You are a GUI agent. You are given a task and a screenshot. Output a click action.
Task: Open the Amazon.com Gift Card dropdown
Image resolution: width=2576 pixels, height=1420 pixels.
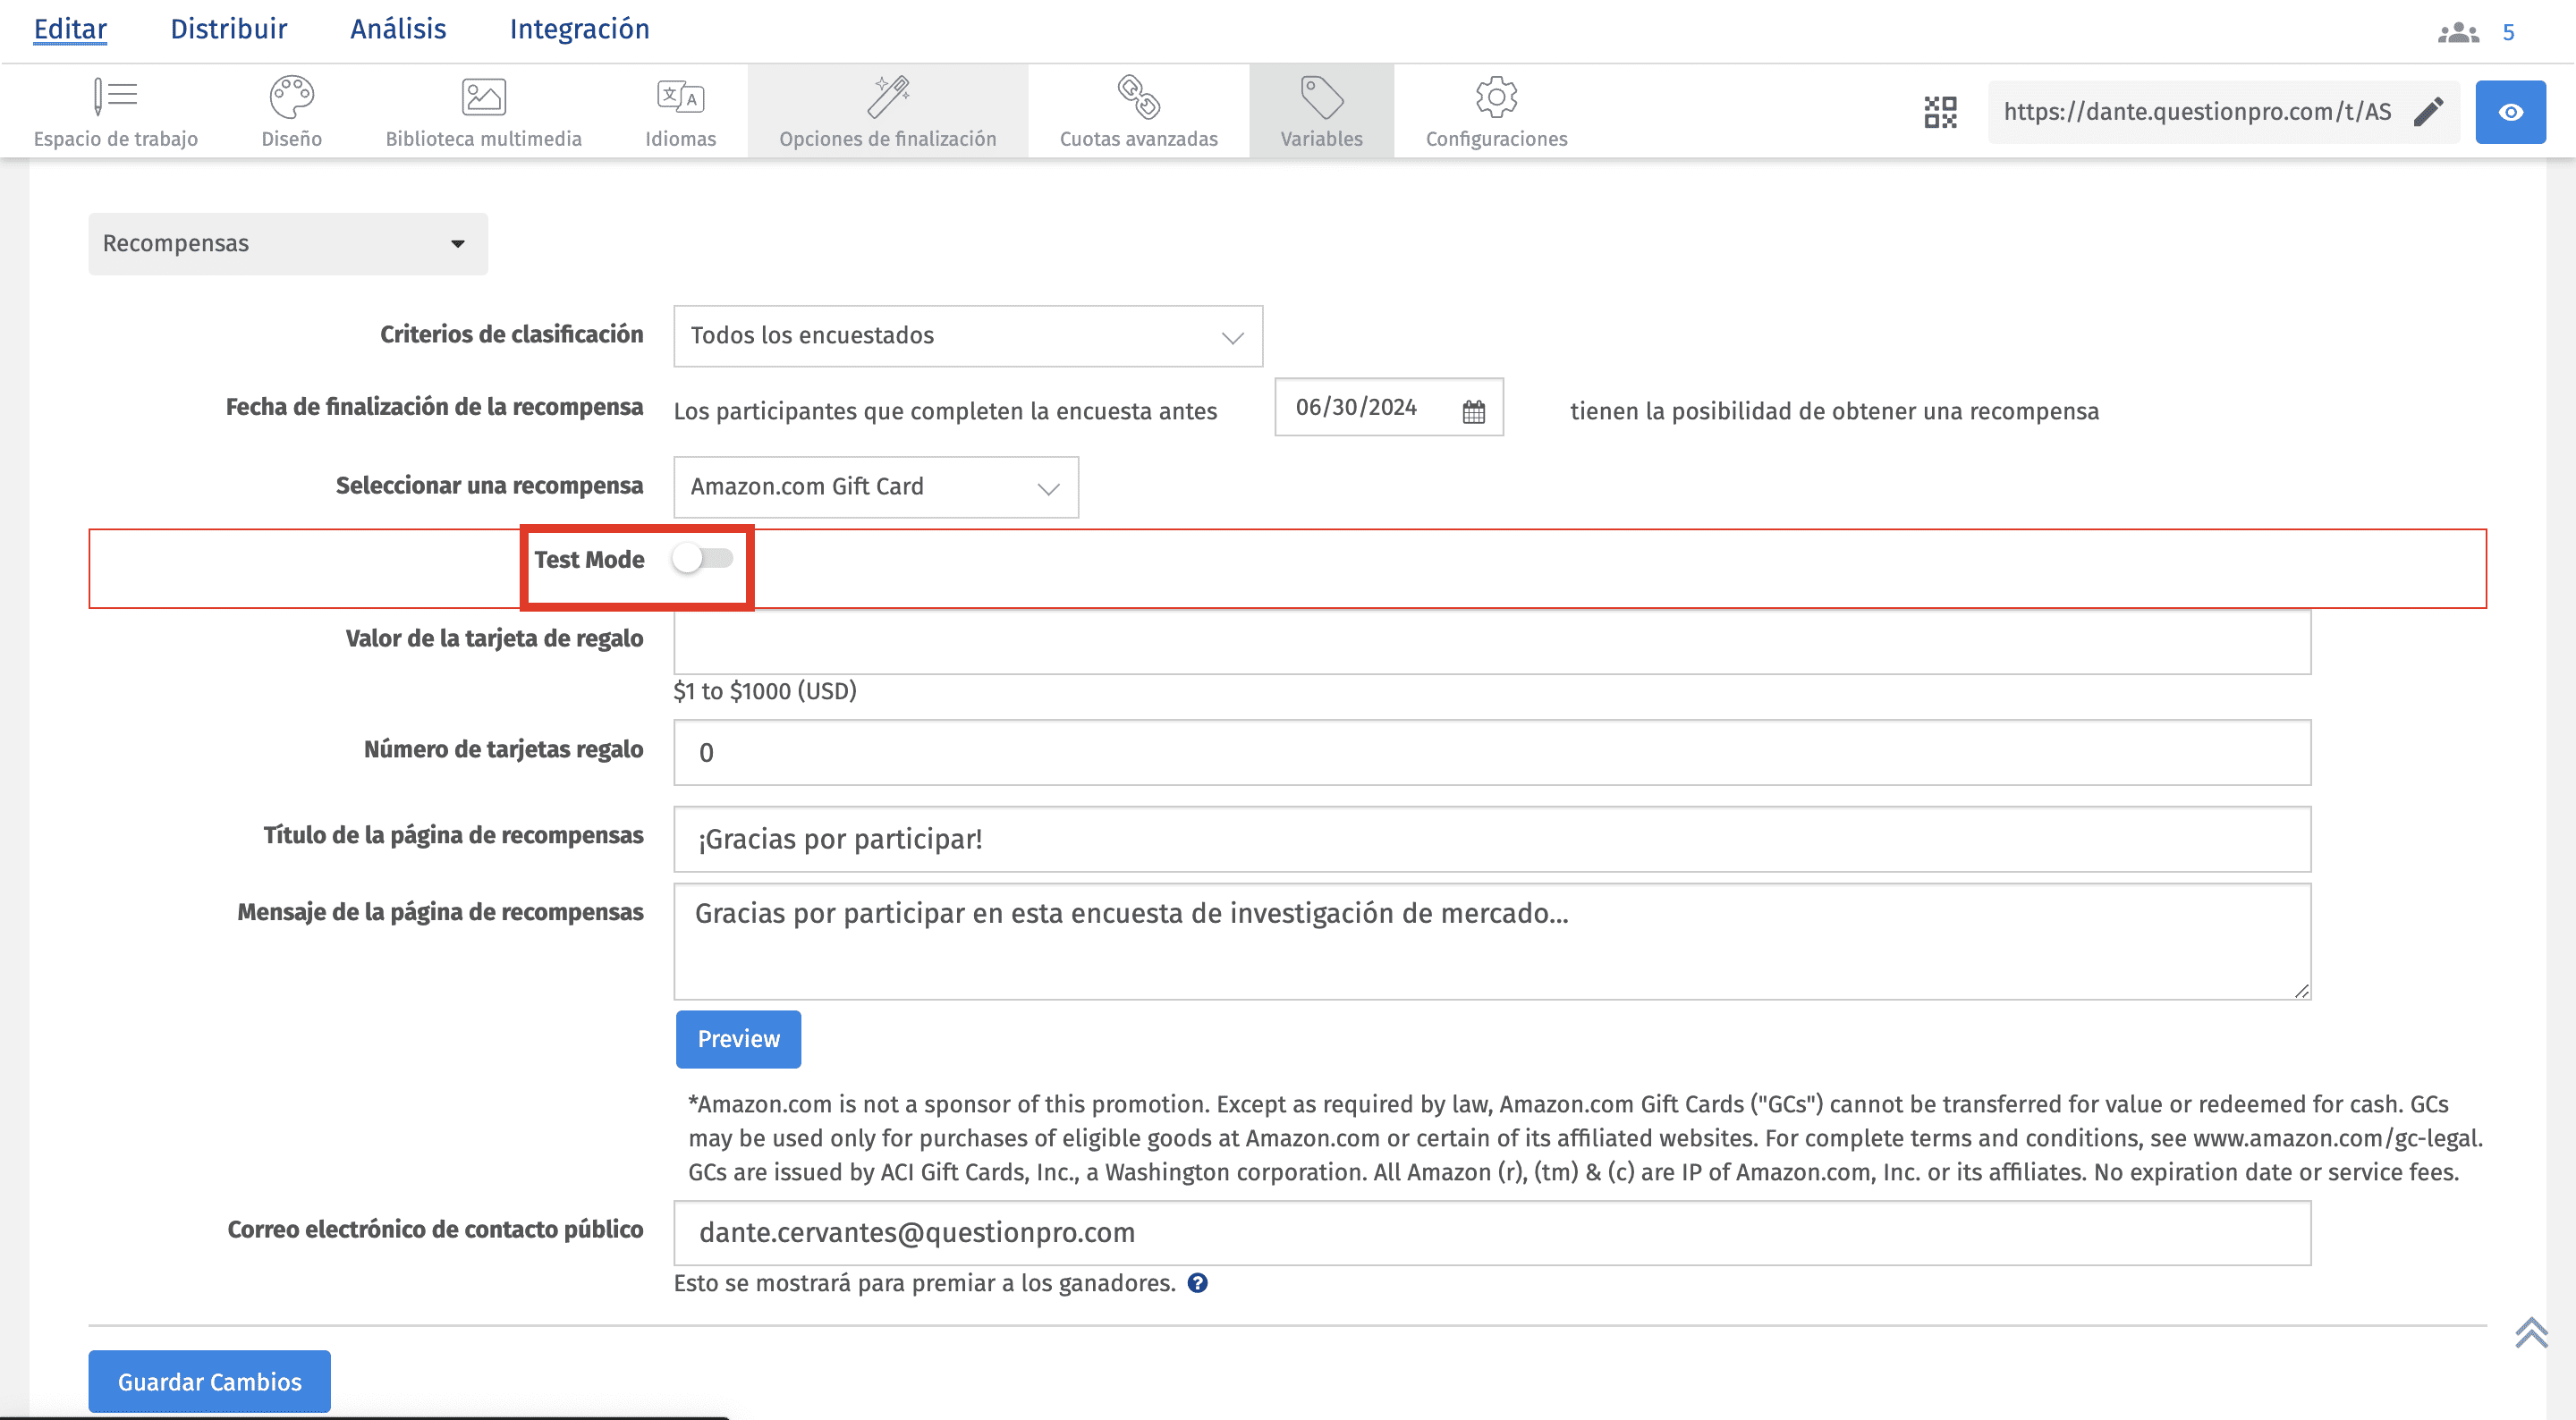click(x=875, y=487)
